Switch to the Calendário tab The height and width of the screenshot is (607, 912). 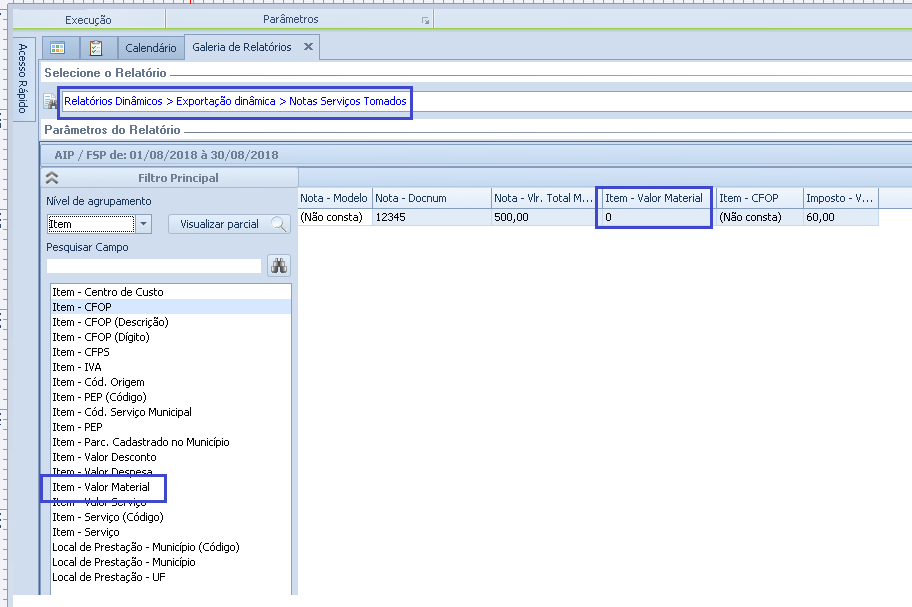click(x=150, y=48)
